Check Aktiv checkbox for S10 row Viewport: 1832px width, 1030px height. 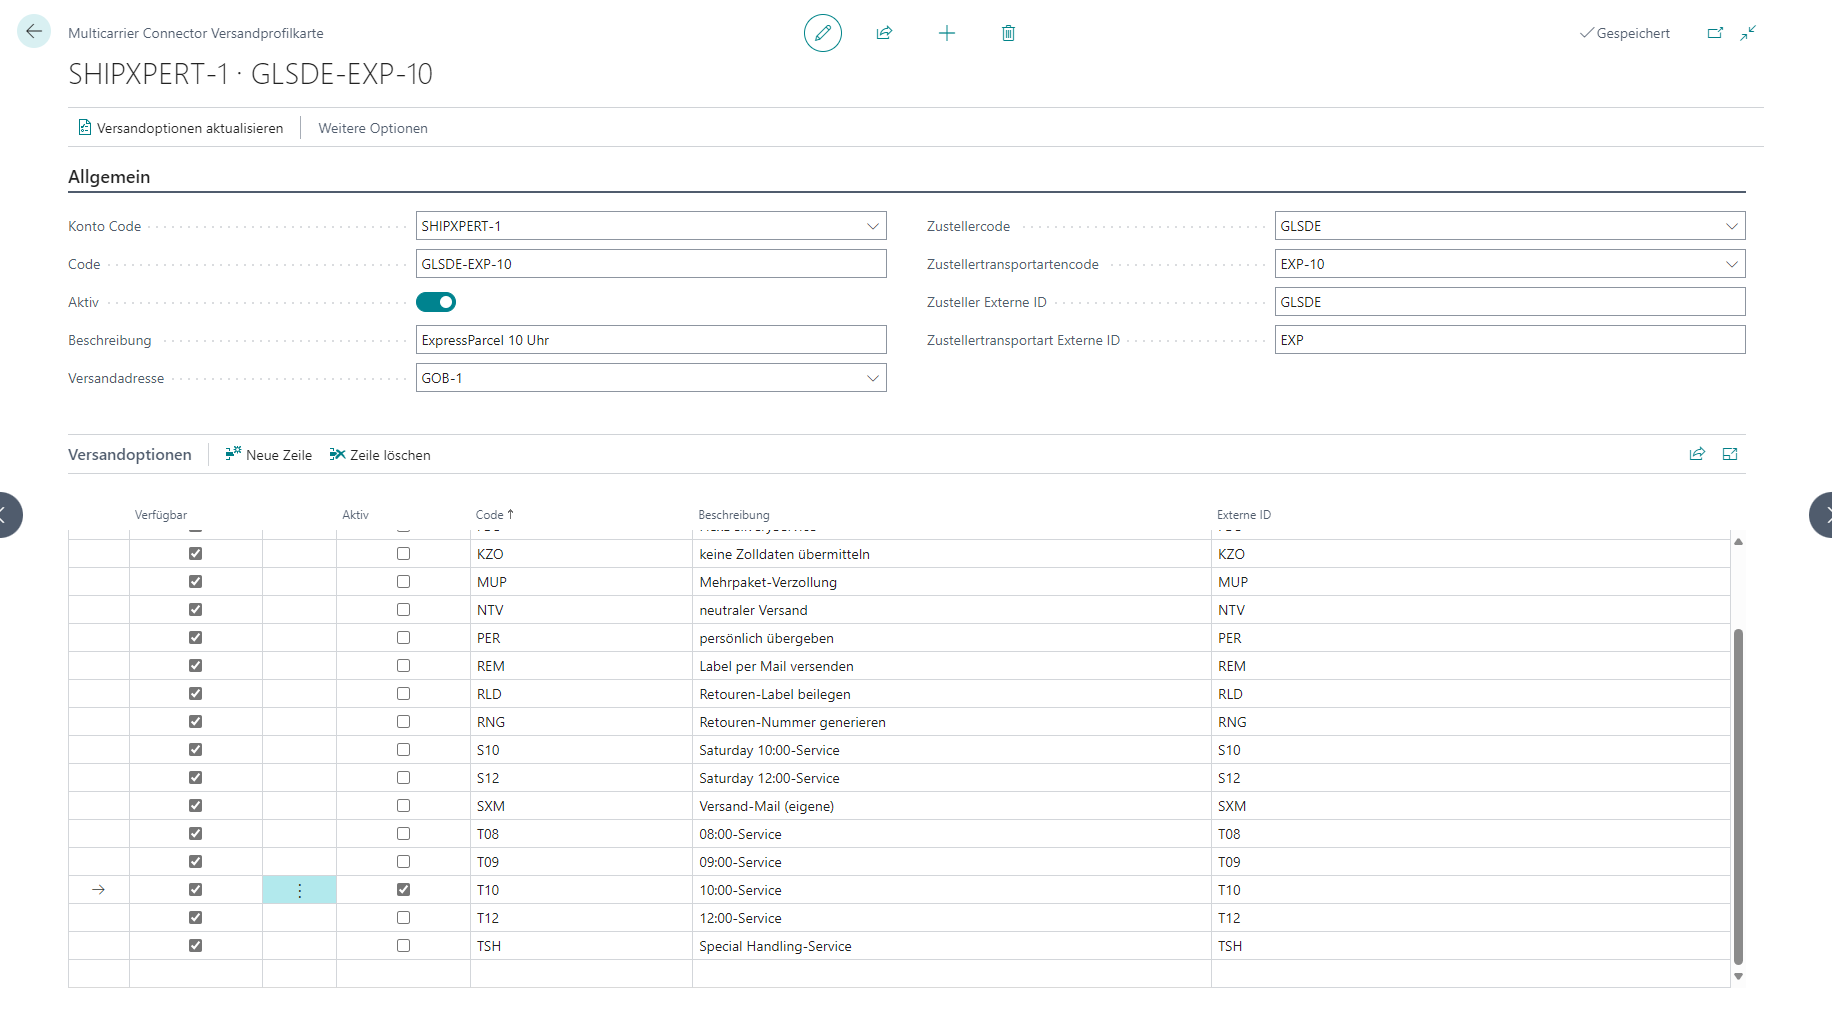pyautogui.click(x=403, y=749)
